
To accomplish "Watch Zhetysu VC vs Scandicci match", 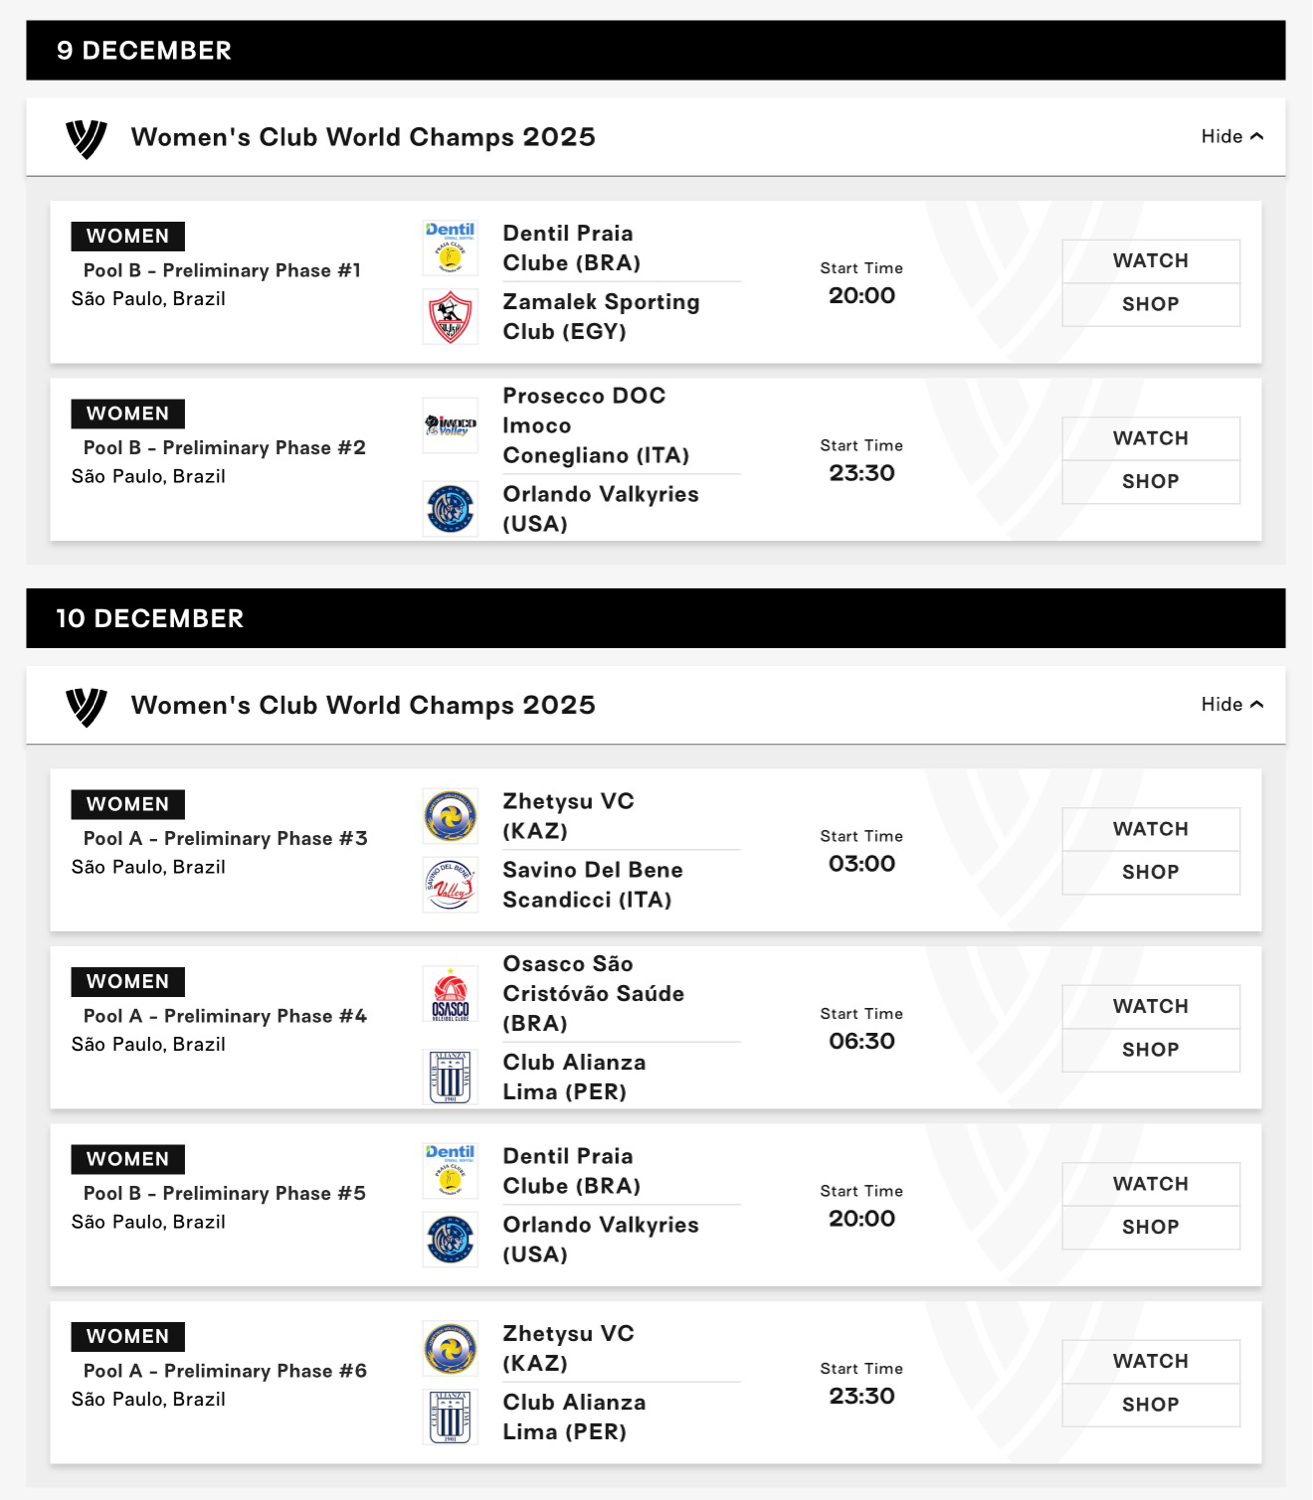I will point(1151,829).
